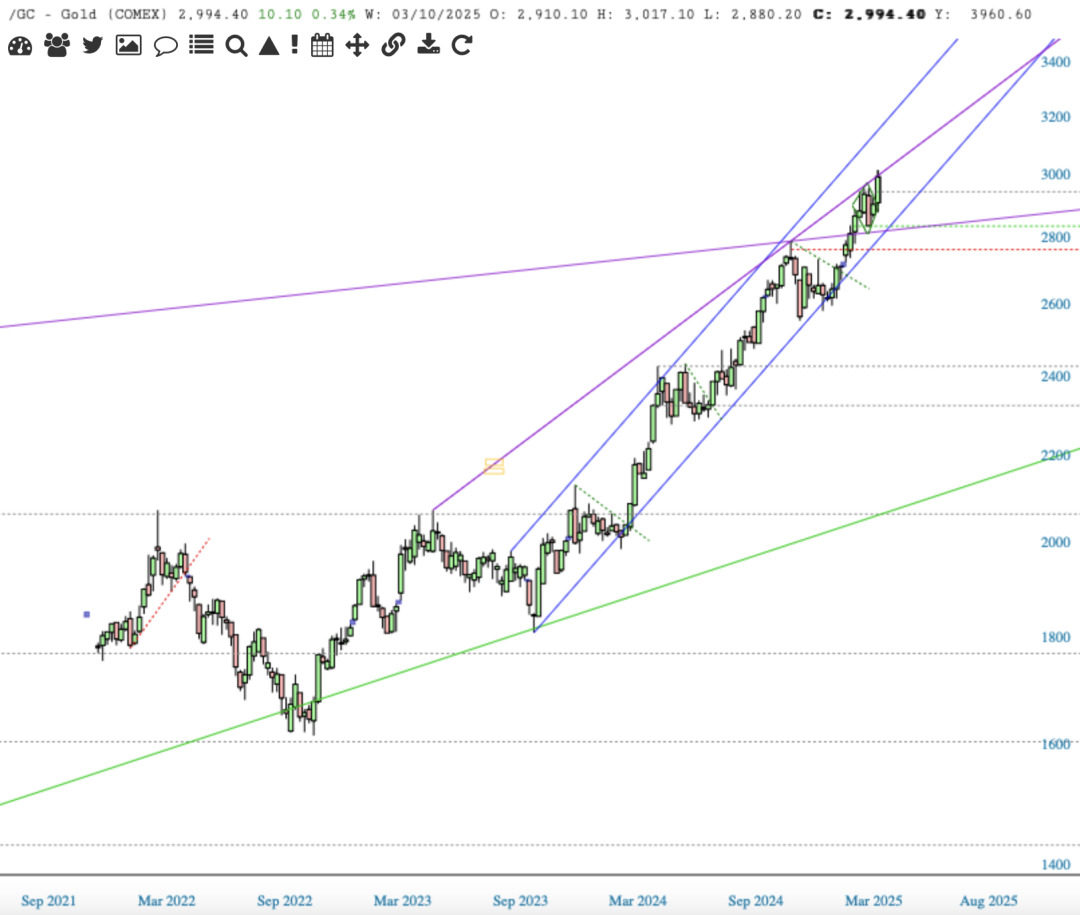Click the Sep 2021 date axis label
The height and width of the screenshot is (915, 1080).
click(48, 901)
